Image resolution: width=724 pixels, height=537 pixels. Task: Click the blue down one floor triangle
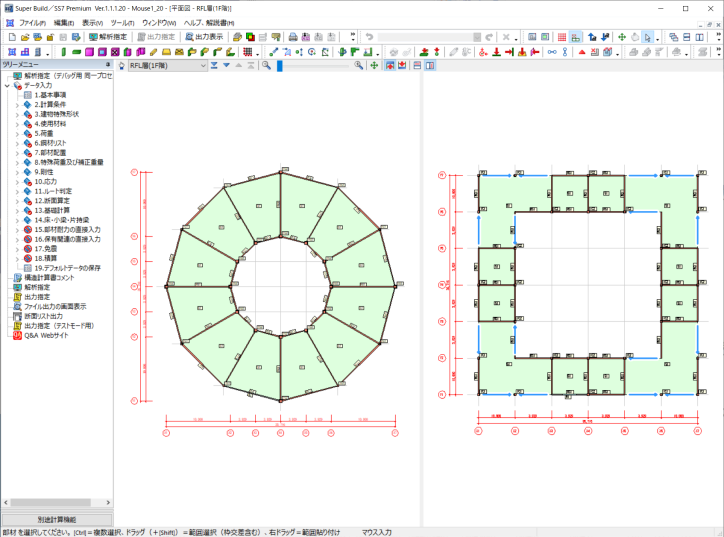(x=226, y=66)
